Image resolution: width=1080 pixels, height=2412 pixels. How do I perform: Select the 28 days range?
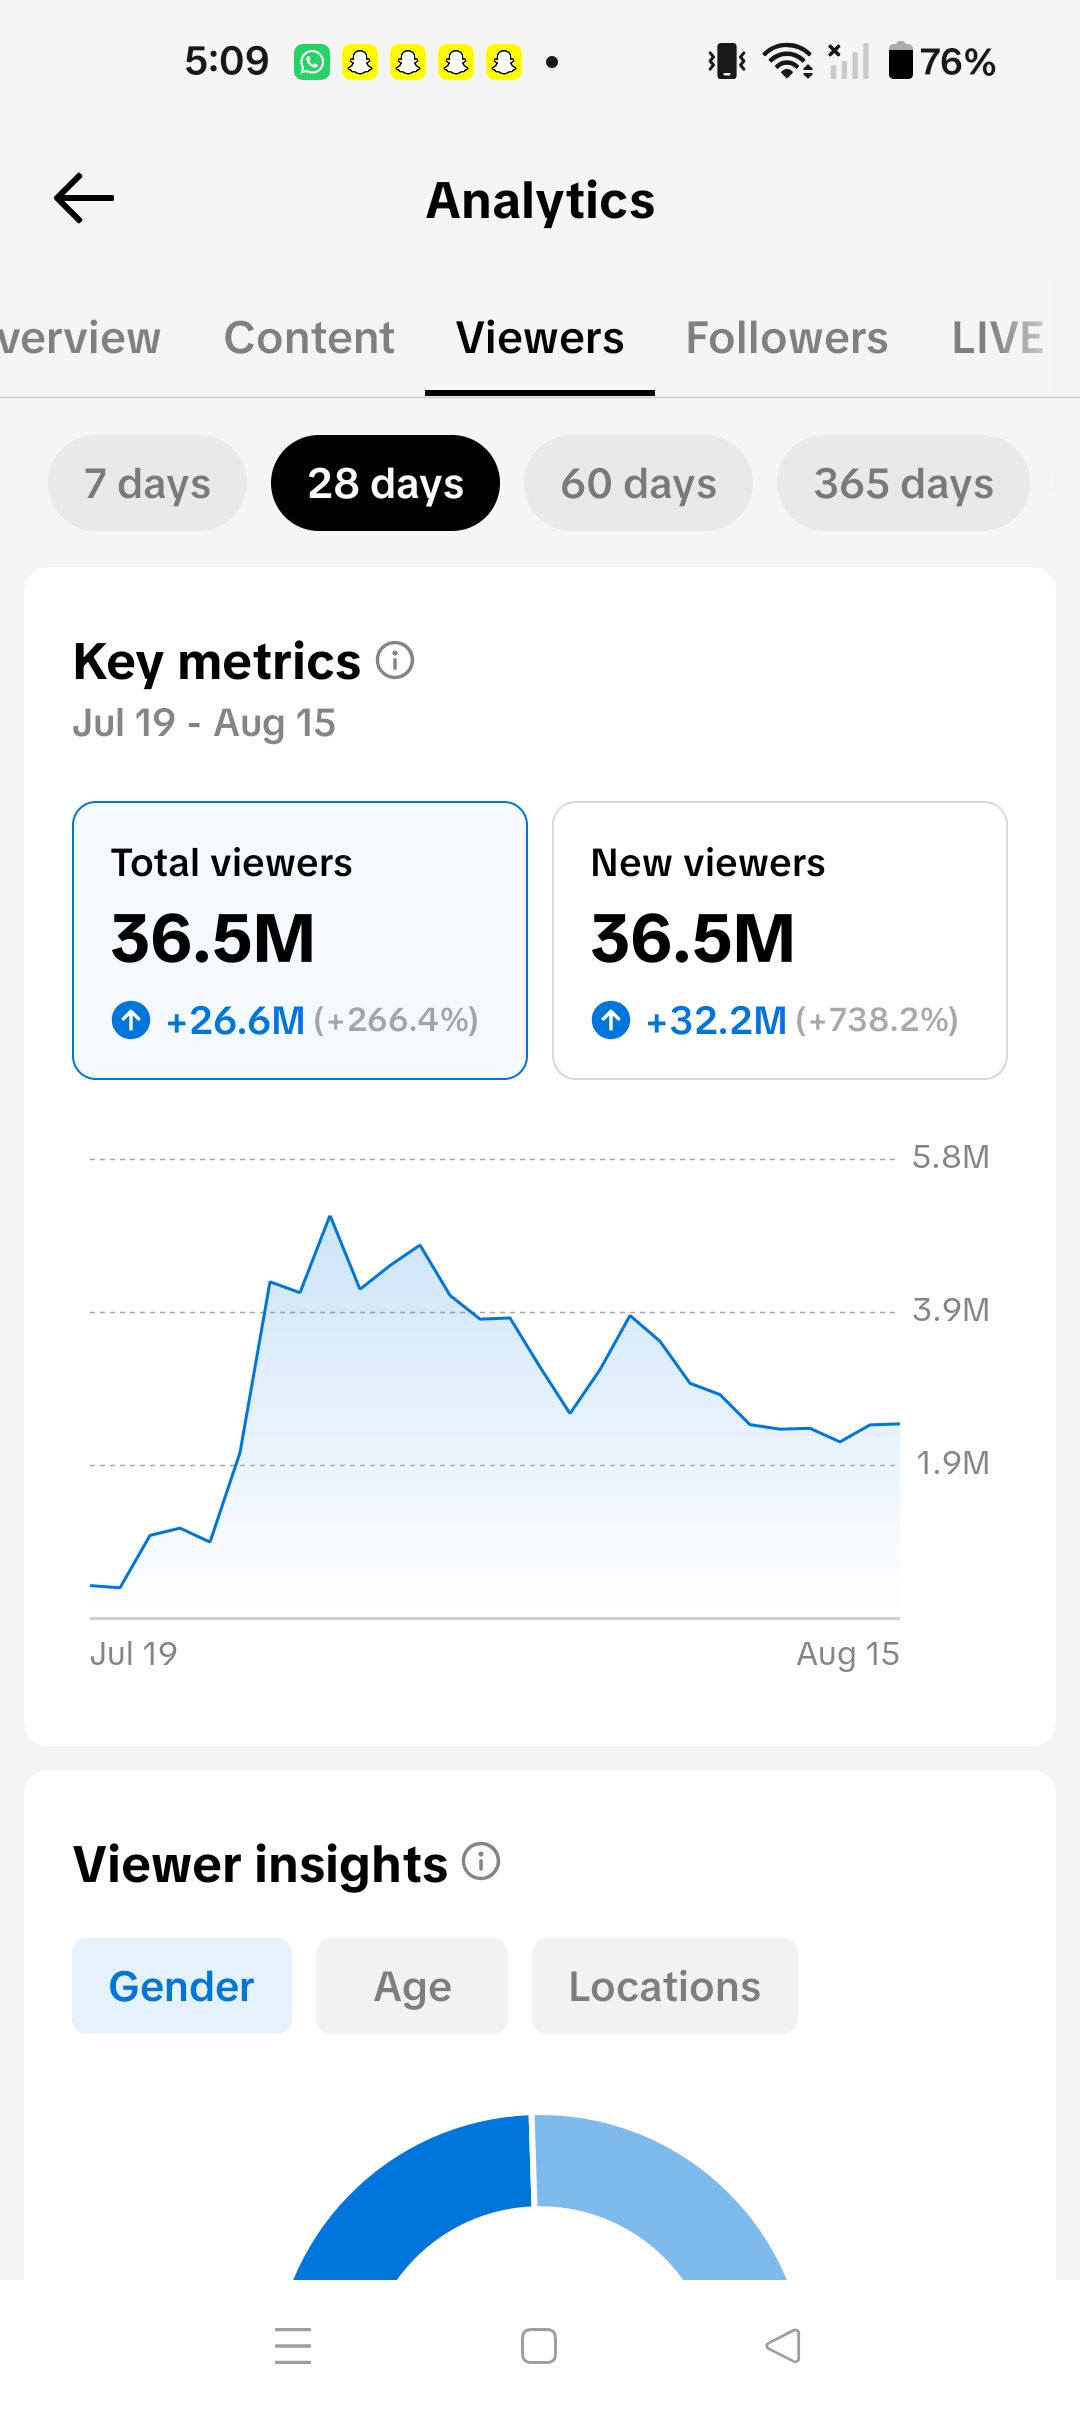click(x=385, y=483)
